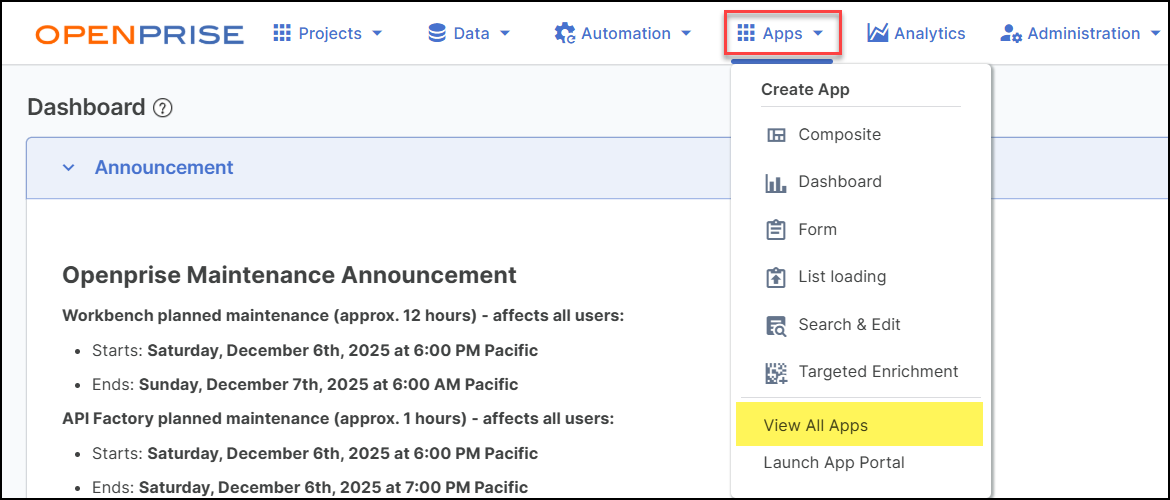This screenshot has width=1170, height=500.
Task: Click the Automation gear icon
Action: [564, 34]
